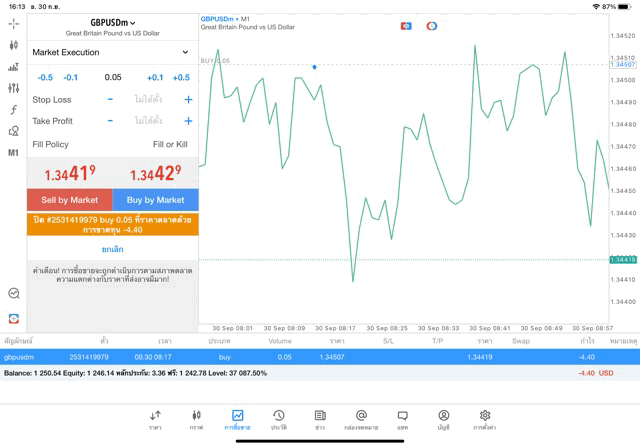Screen dimensions: 640x447
Task: Open the indicators function icon
Action: pyautogui.click(x=13, y=110)
